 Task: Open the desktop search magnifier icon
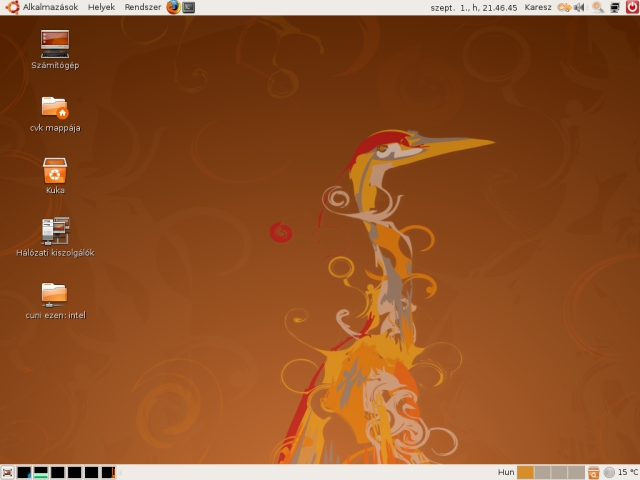click(x=598, y=7)
